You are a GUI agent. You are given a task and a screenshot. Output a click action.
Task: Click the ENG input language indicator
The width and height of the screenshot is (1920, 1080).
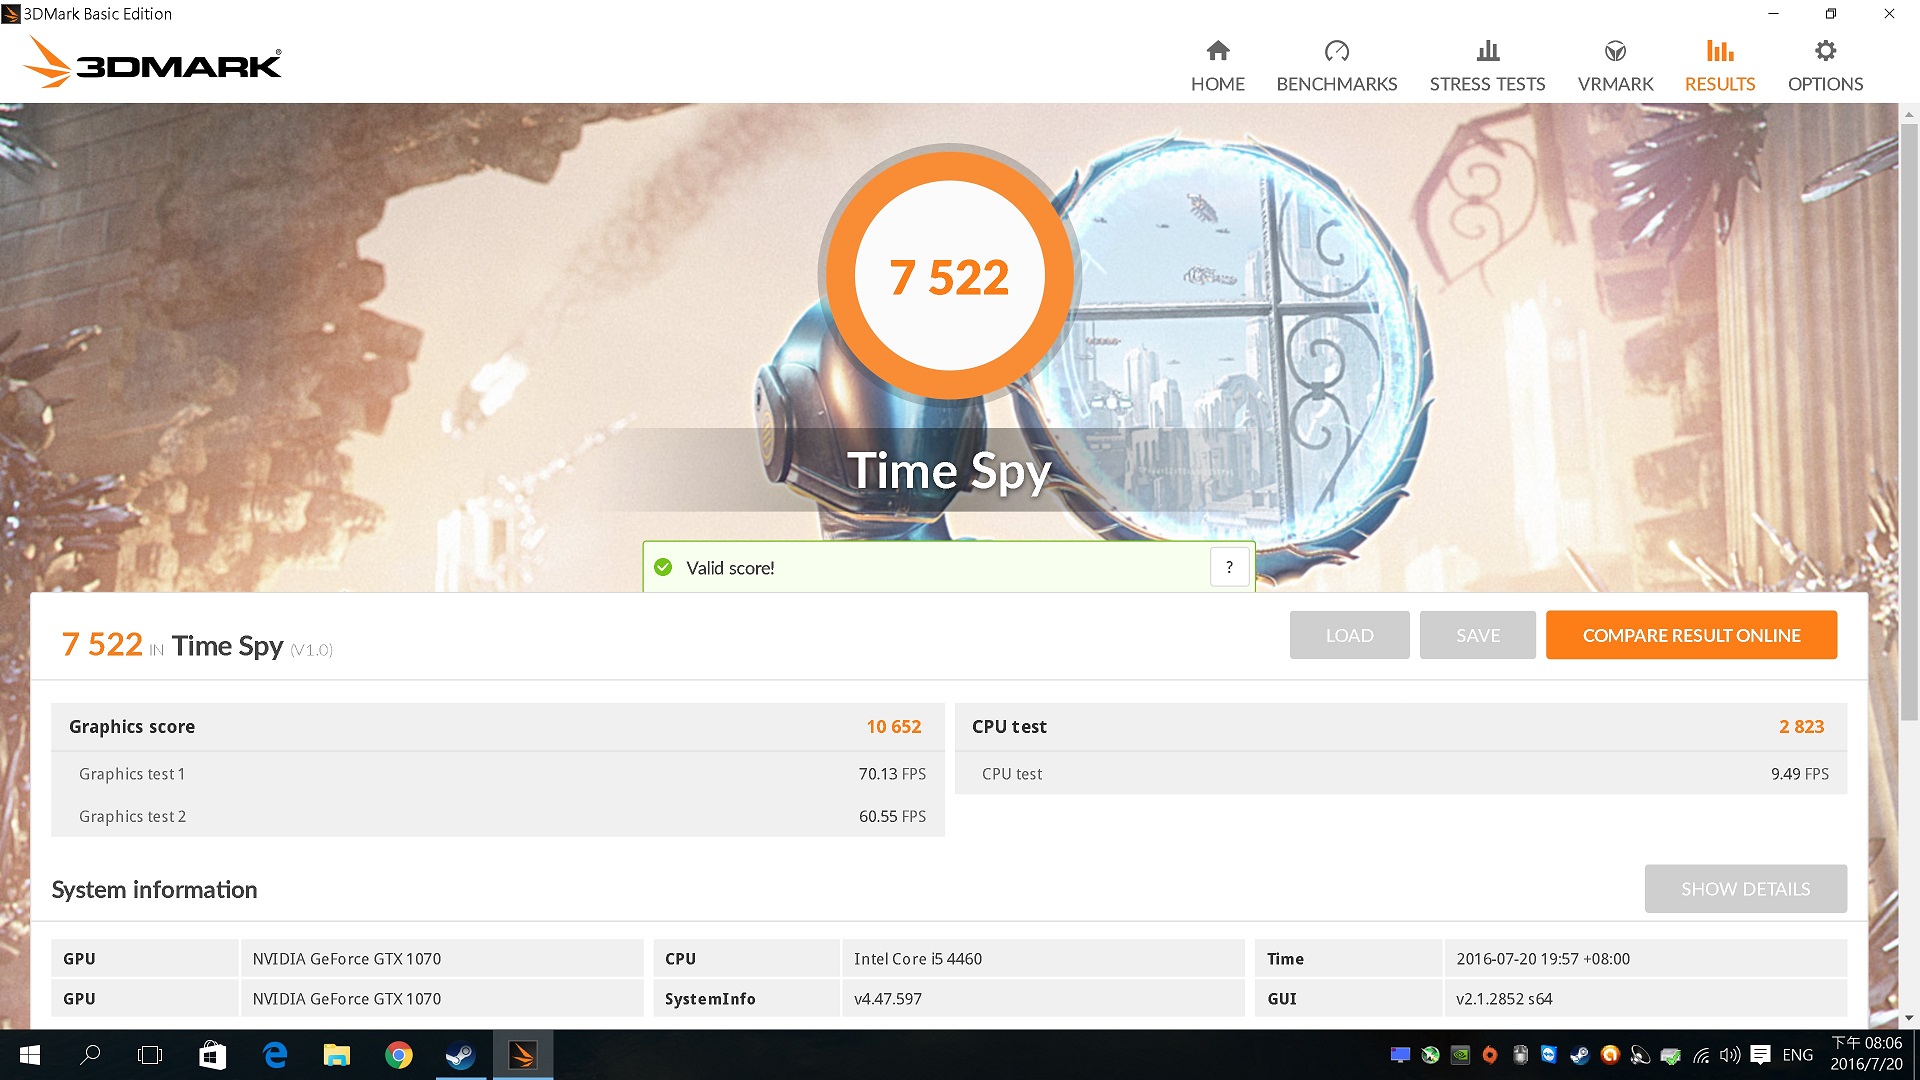pyautogui.click(x=1797, y=1055)
